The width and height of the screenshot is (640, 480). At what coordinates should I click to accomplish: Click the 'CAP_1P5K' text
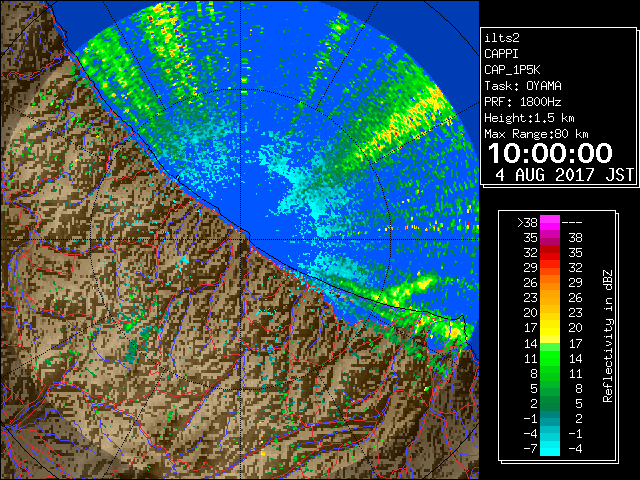512,70
